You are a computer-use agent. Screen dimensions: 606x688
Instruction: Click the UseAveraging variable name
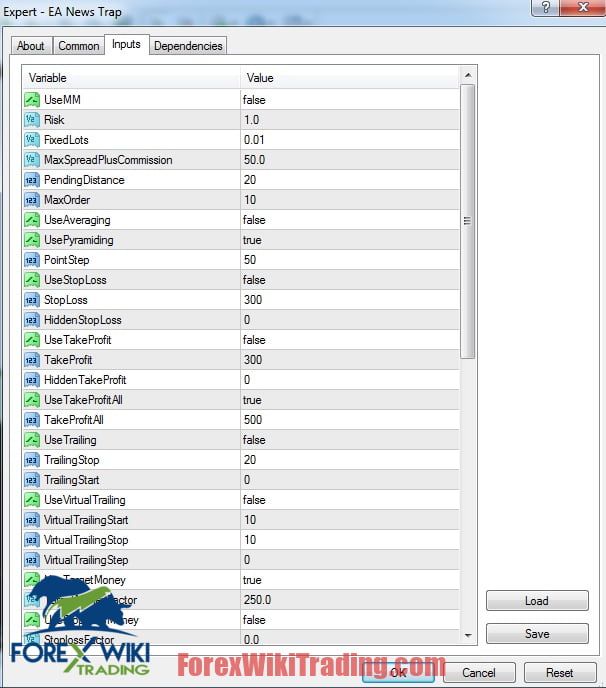[77, 220]
